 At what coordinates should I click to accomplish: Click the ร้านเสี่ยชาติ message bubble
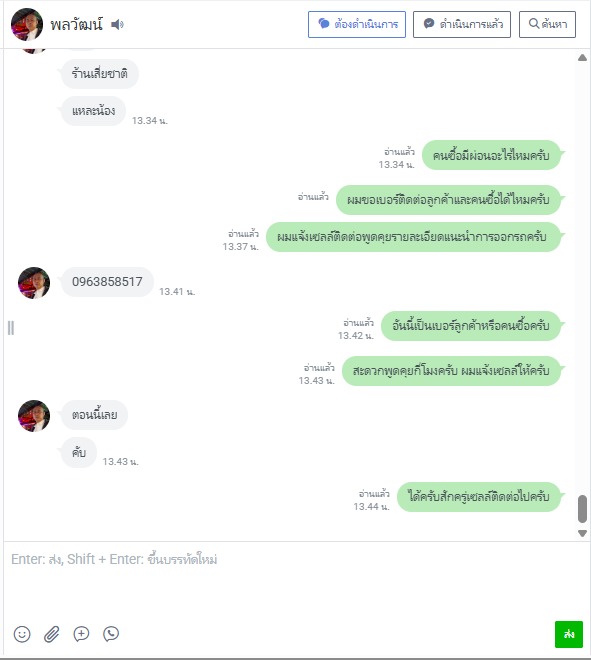coord(100,74)
